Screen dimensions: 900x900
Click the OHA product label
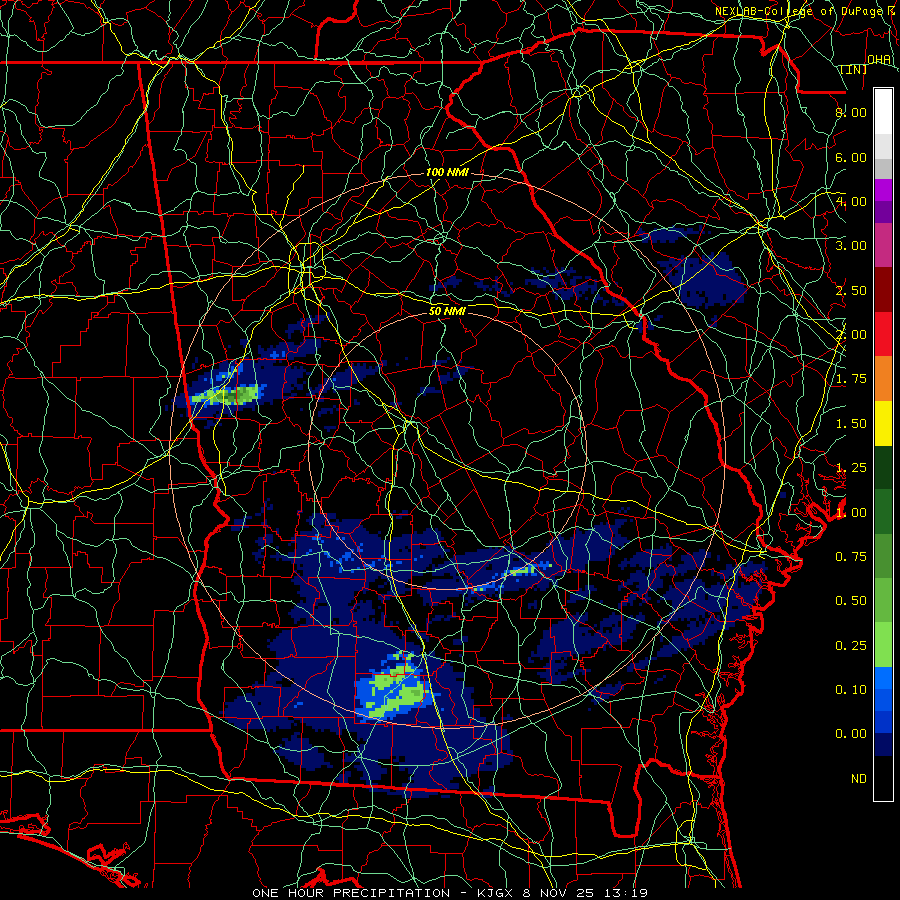(x=879, y=59)
